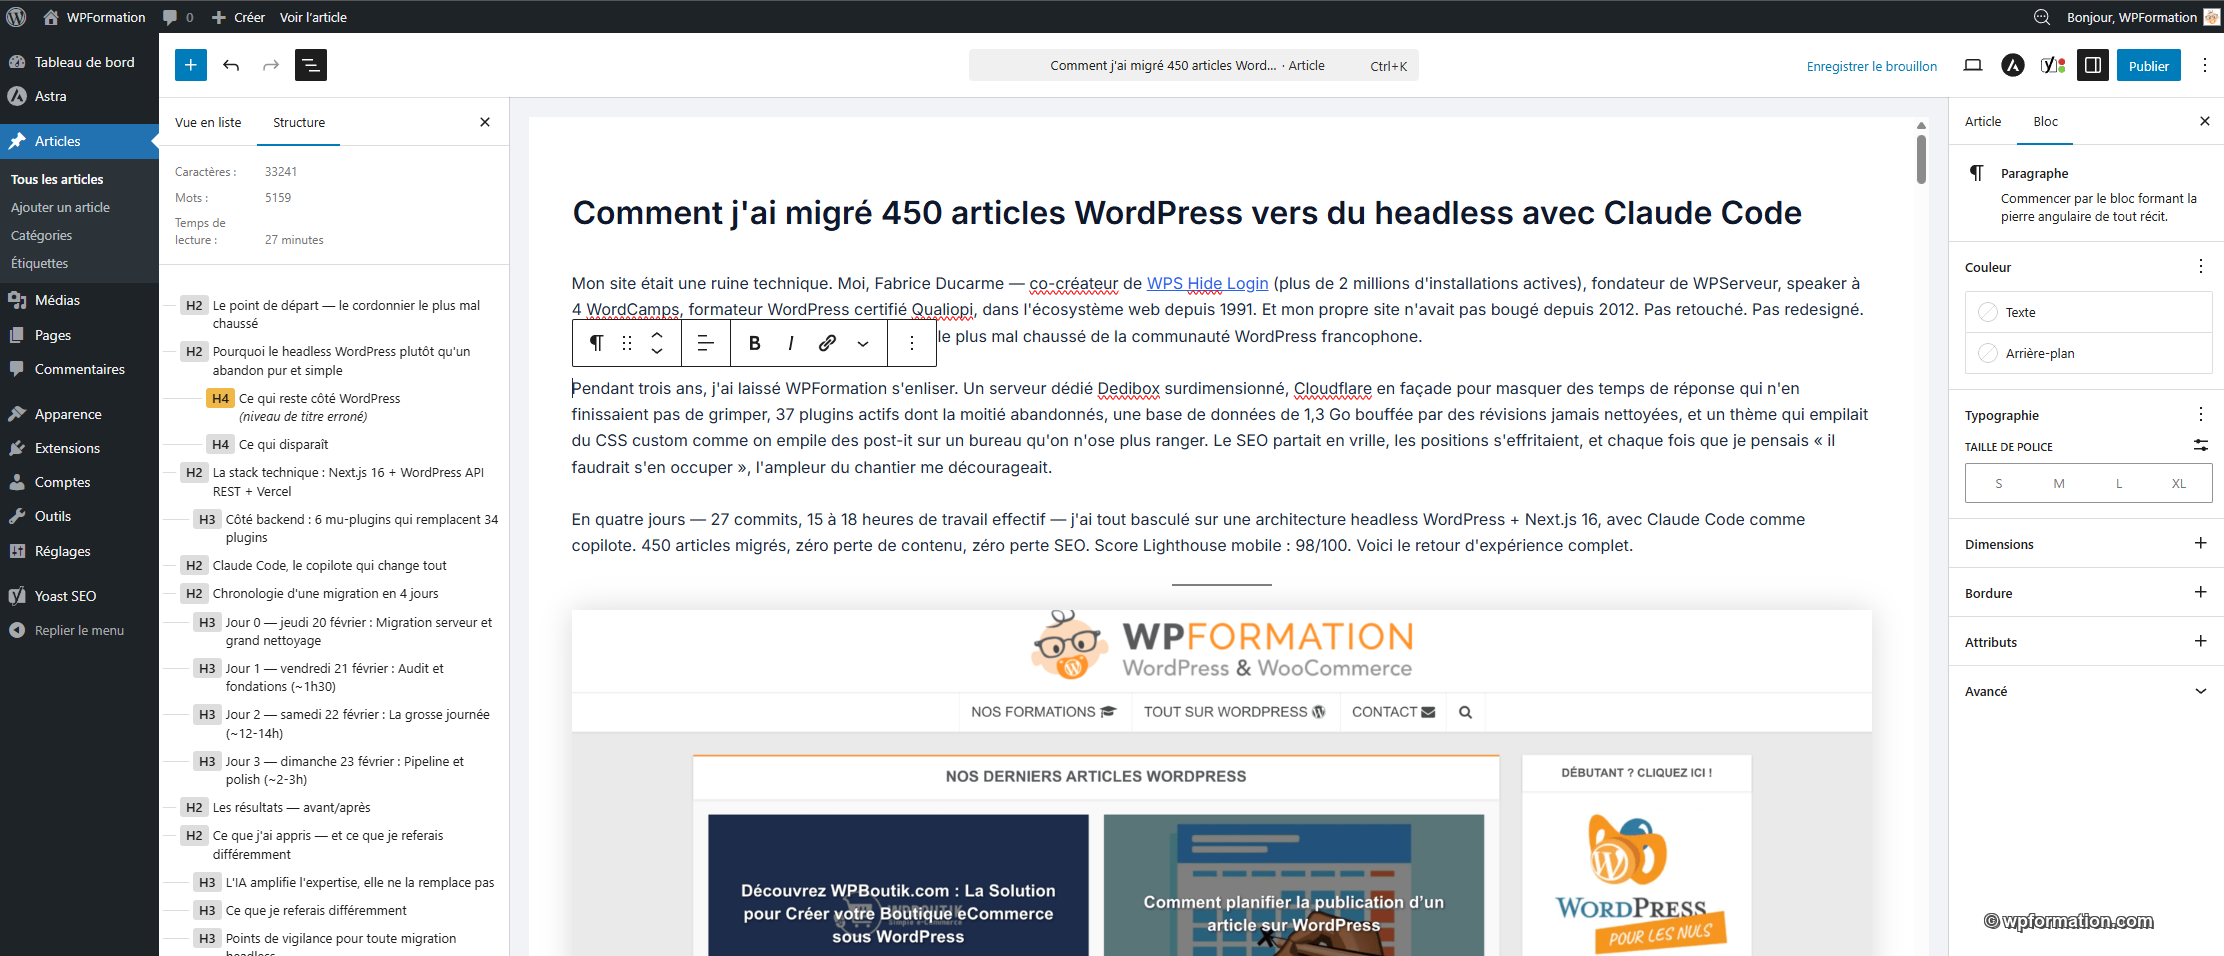2224x956 pixels.
Task: Open more rich text controls chevron
Action: (863, 343)
